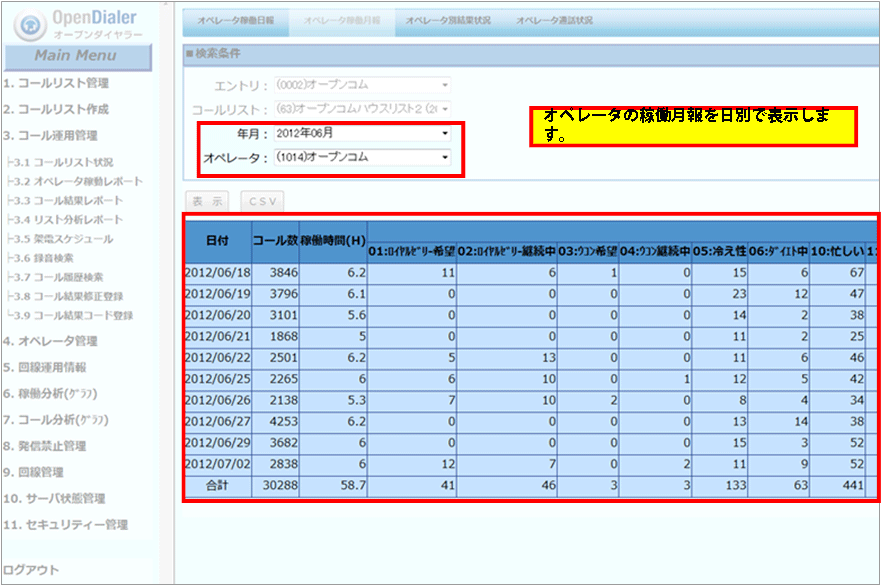Open the エントリ dropdown
Viewport: 881px width, 586px height.
coord(363,85)
